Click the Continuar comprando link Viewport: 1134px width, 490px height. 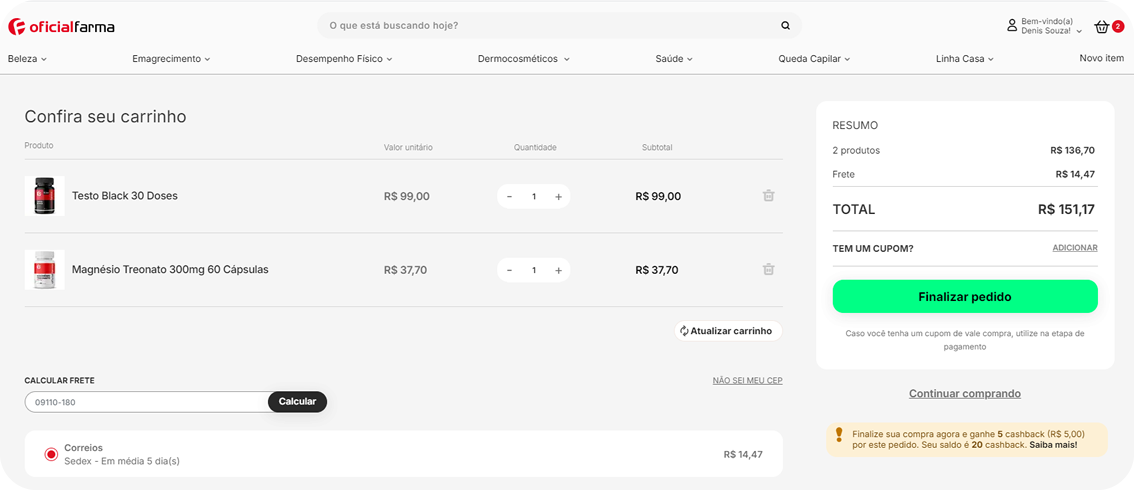964,394
